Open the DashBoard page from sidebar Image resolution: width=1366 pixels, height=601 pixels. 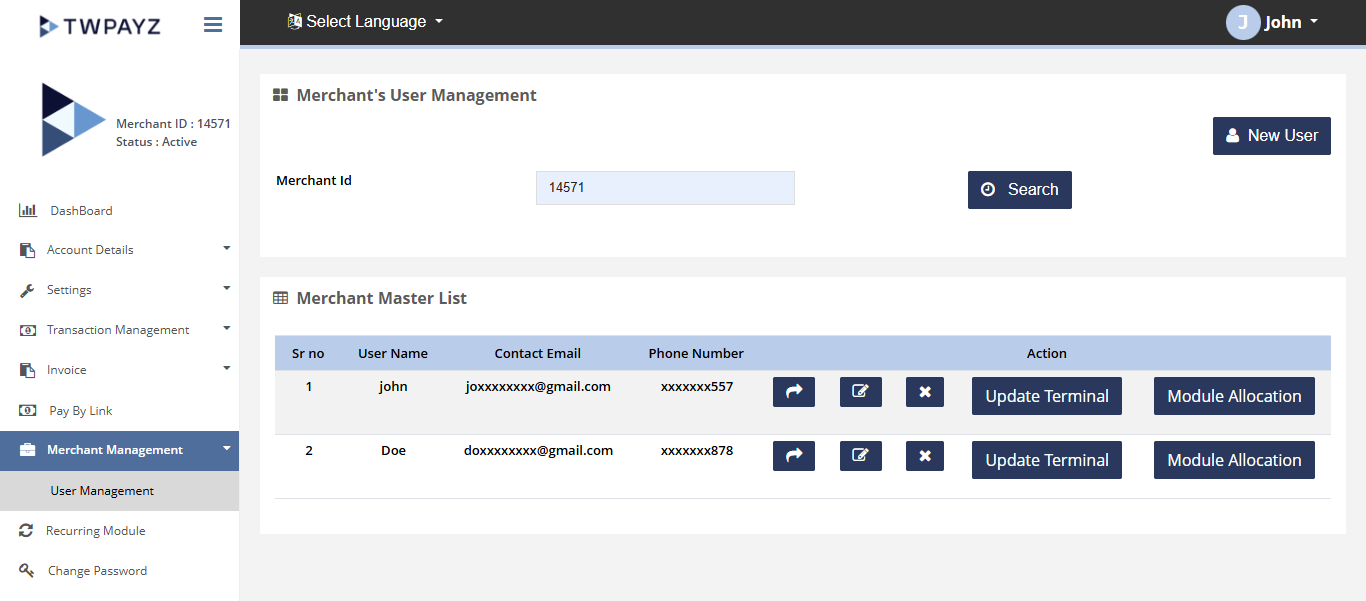pos(81,211)
